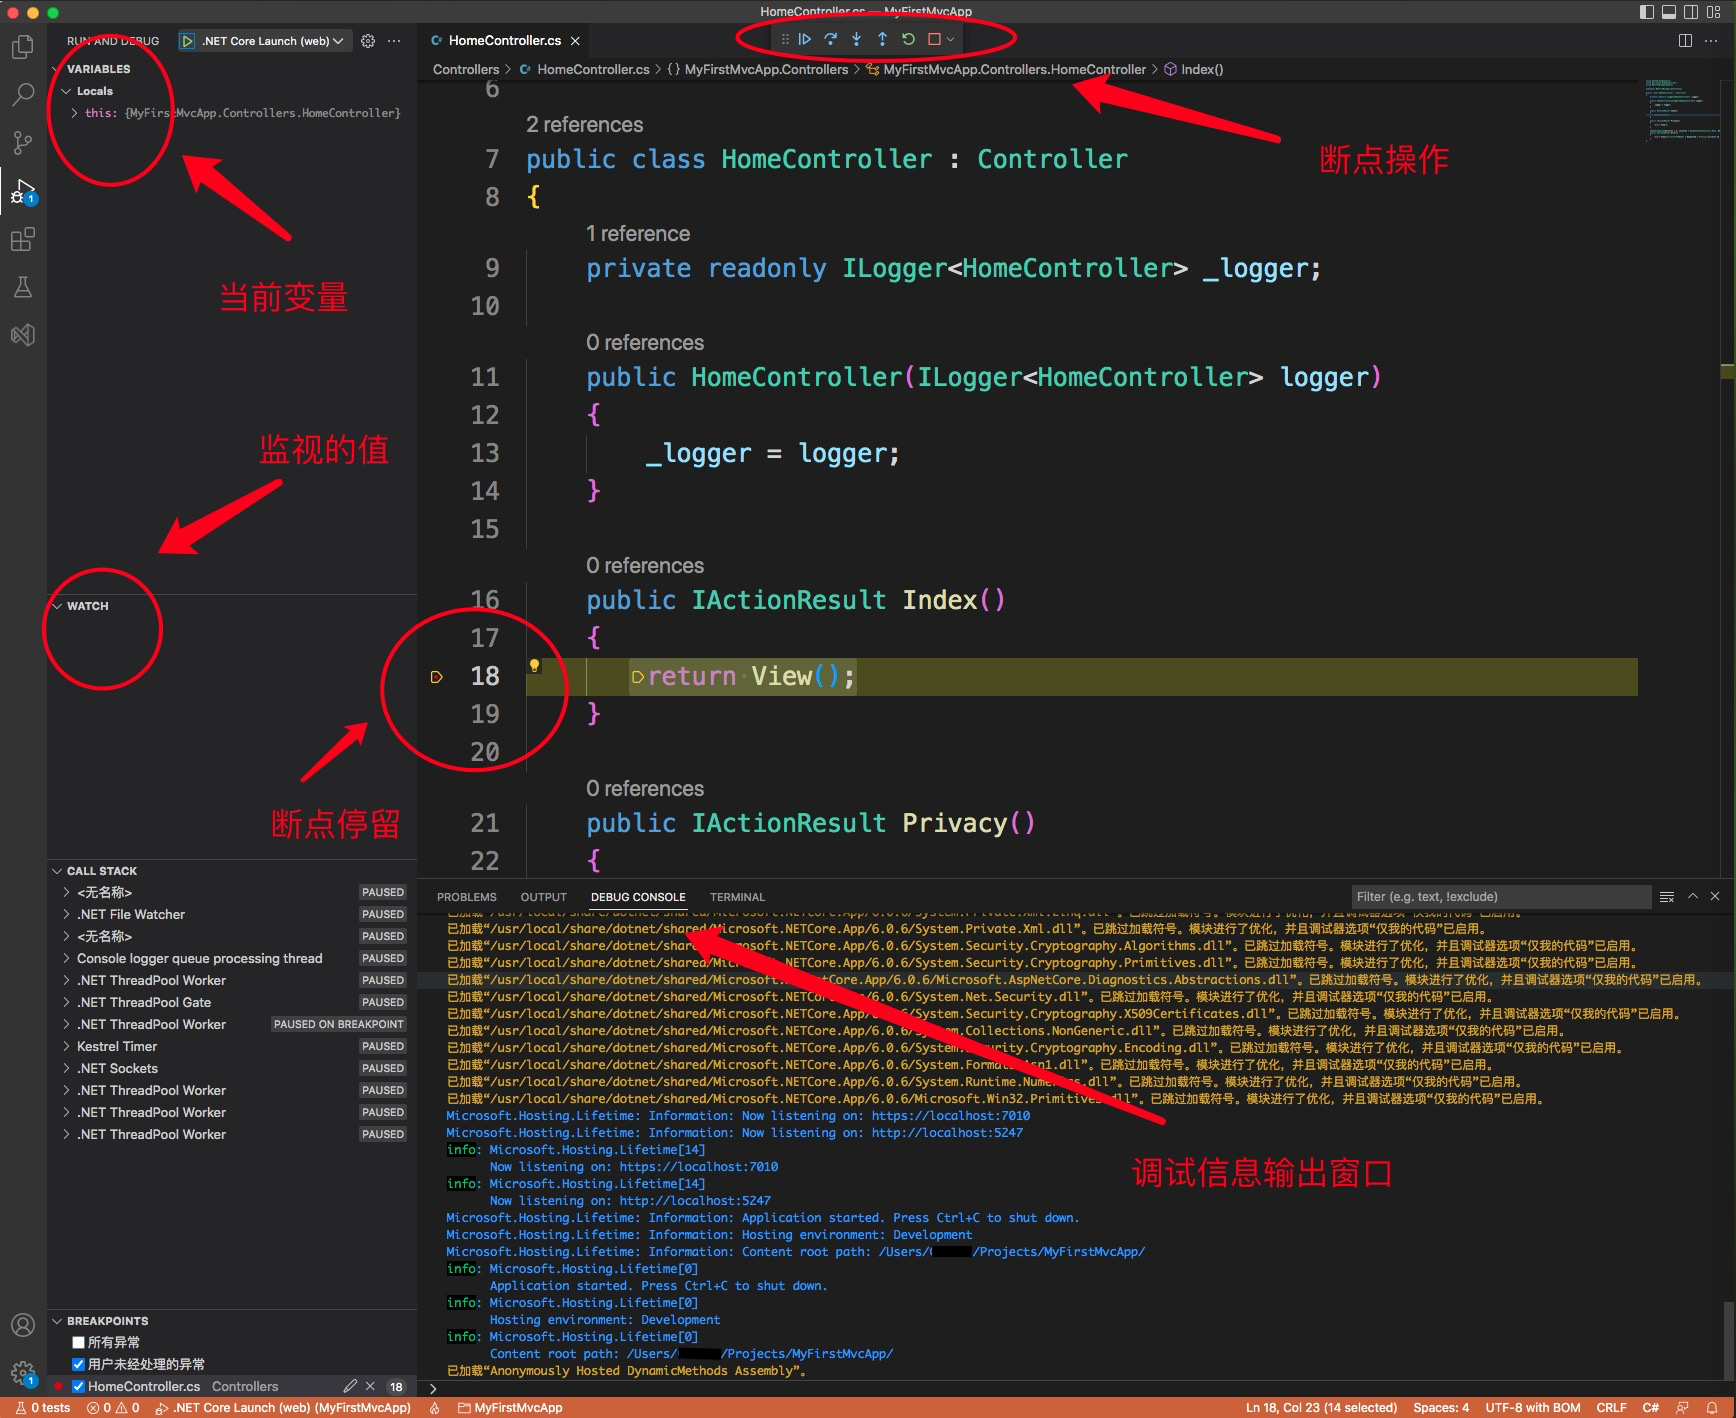The width and height of the screenshot is (1736, 1418).
Task: Open launch configuration settings gear
Action: (367, 41)
